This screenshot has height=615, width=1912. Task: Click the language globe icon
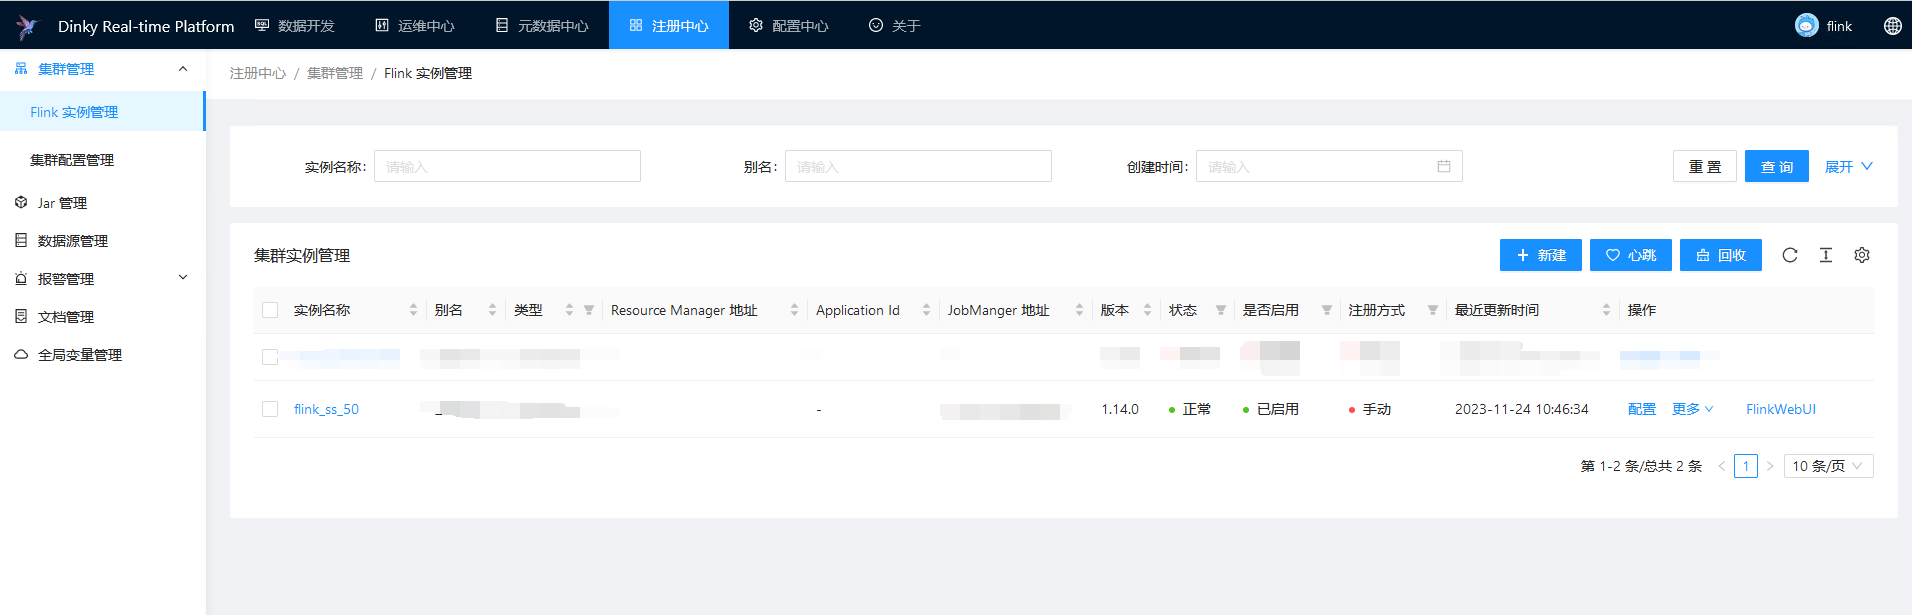click(1892, 26)
